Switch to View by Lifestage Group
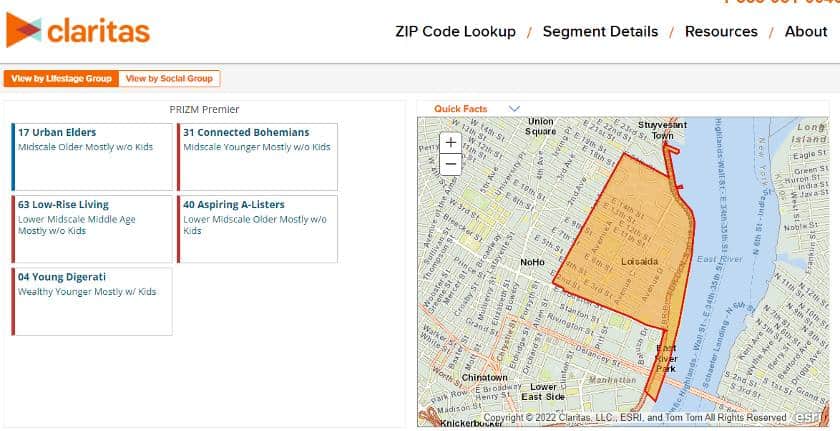 coord(61,79)
